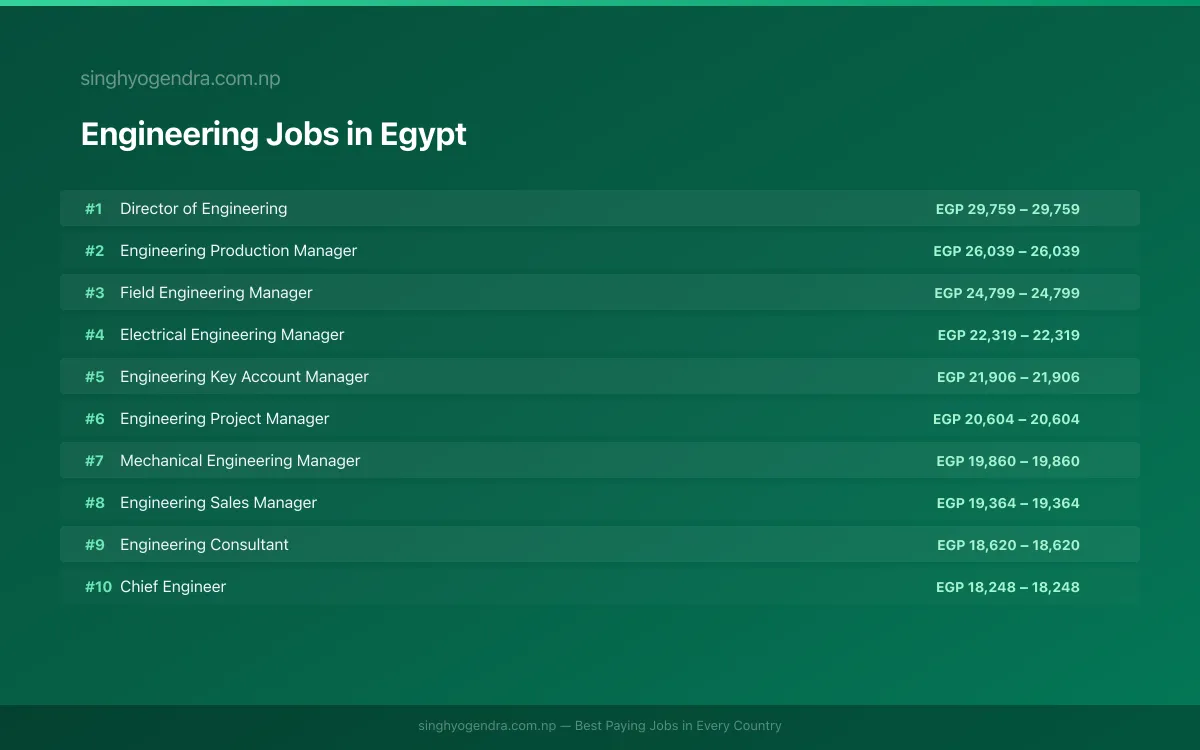
Task: Click salary 'EGP 19,860 – 19,860'
Action: (x=1008, y=461)
